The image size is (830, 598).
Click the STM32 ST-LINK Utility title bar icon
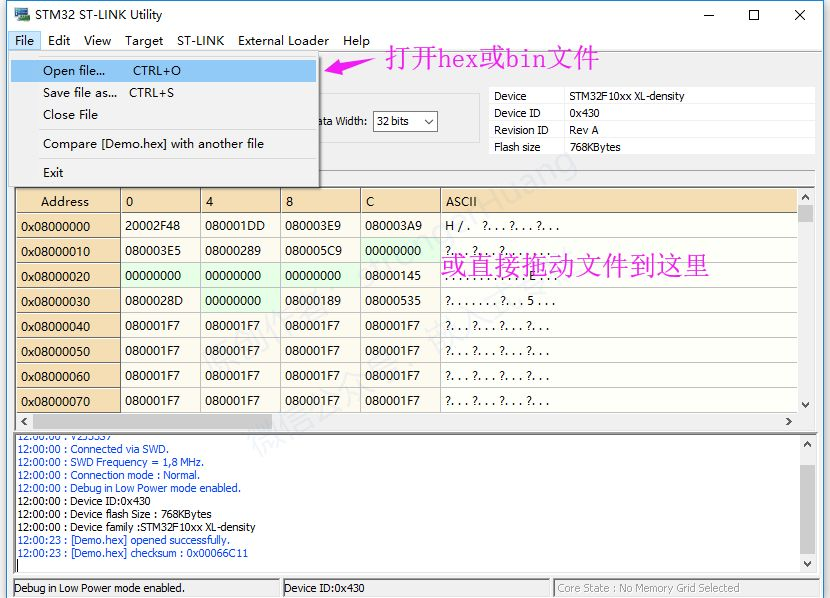click(x=22, y=14)
